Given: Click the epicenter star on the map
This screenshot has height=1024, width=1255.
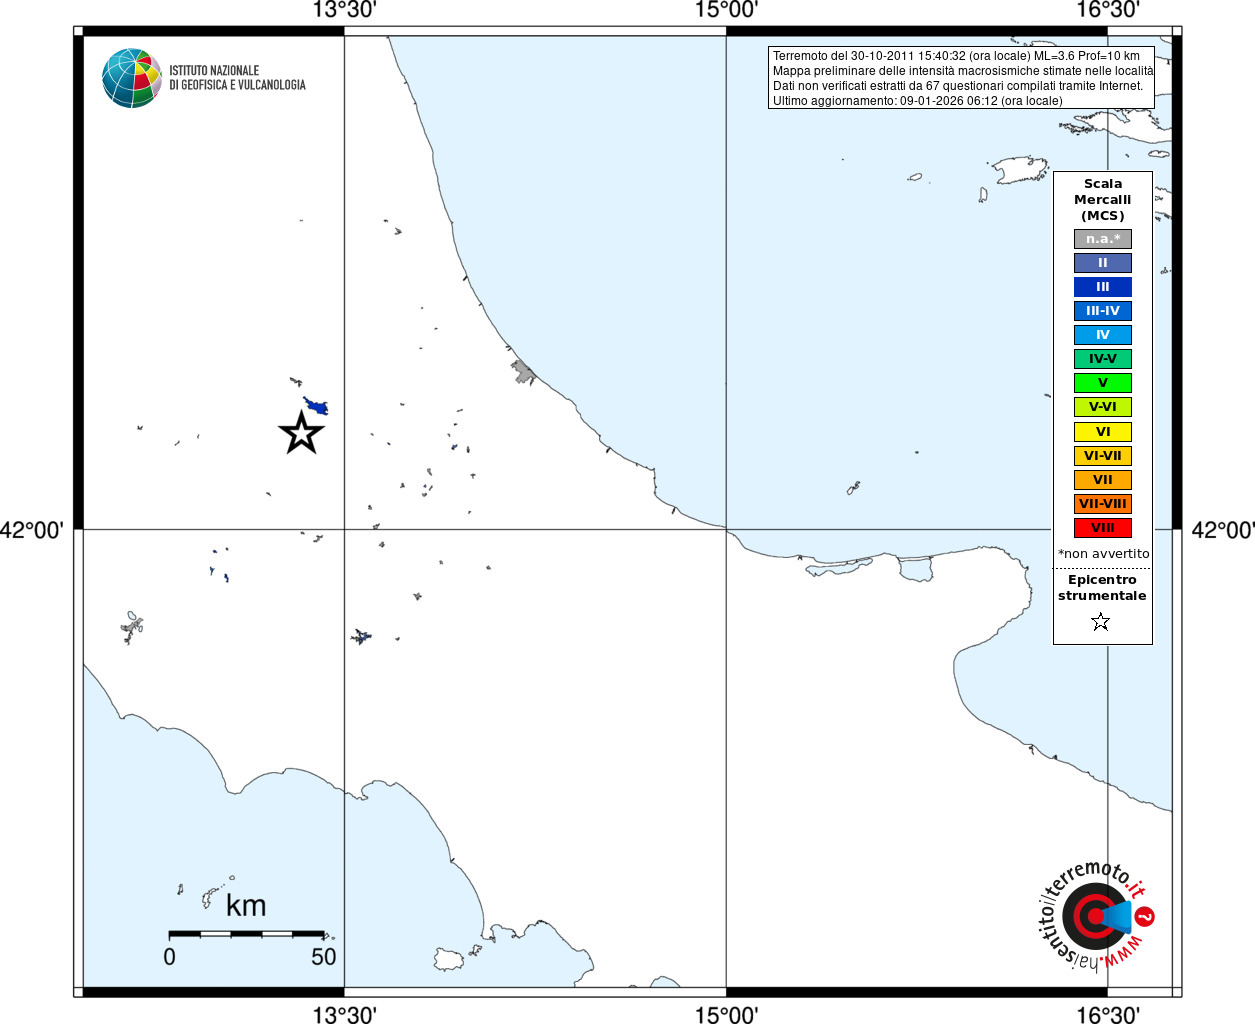Looking at the screenshot, I should [301, 433].
